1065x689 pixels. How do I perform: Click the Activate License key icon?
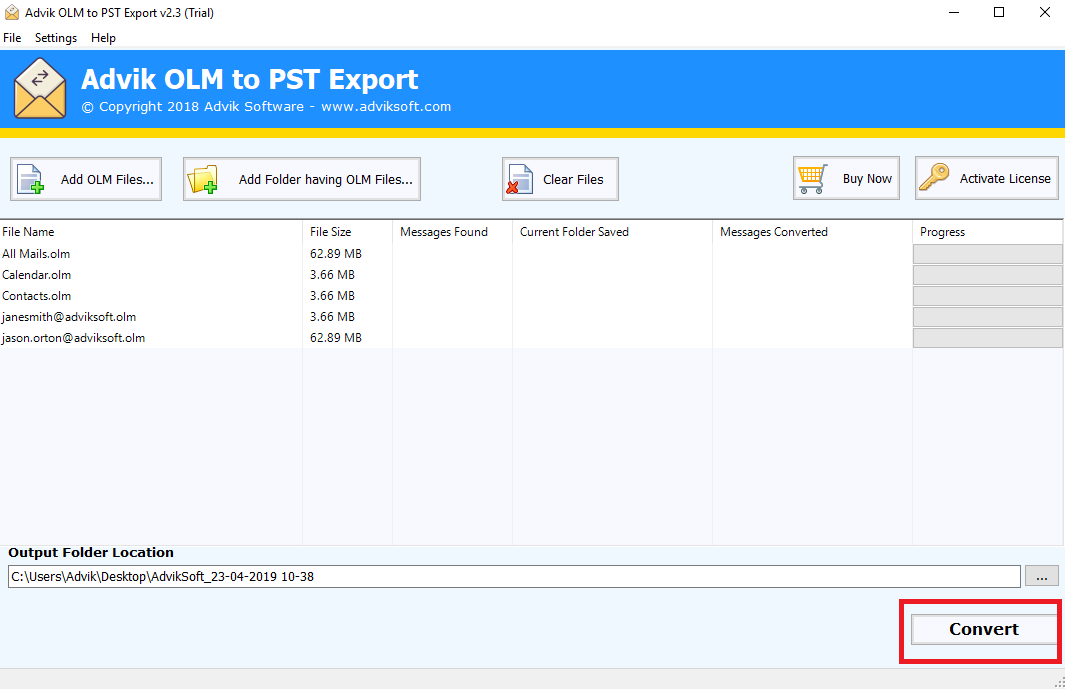pos(934,178)
